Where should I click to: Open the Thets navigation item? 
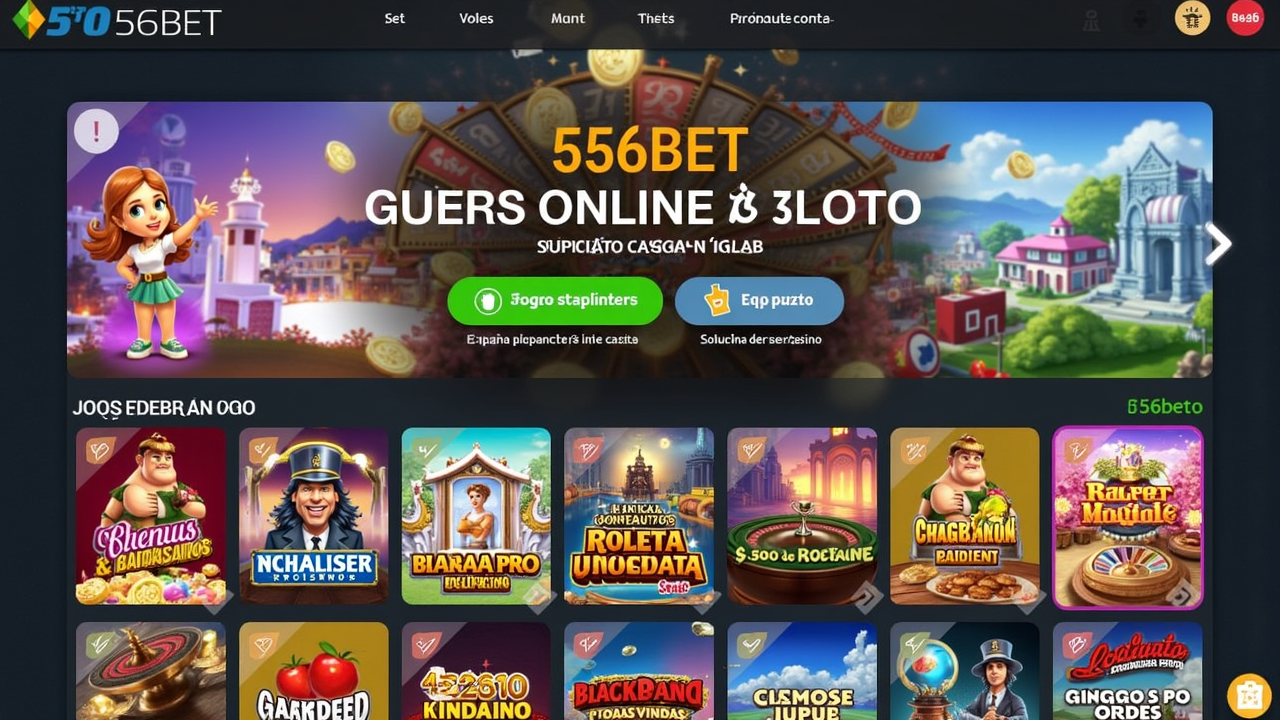tap(656, 18)
